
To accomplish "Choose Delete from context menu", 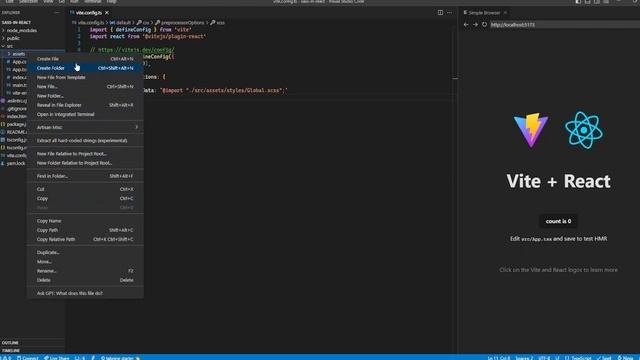I will click(85, 280).
